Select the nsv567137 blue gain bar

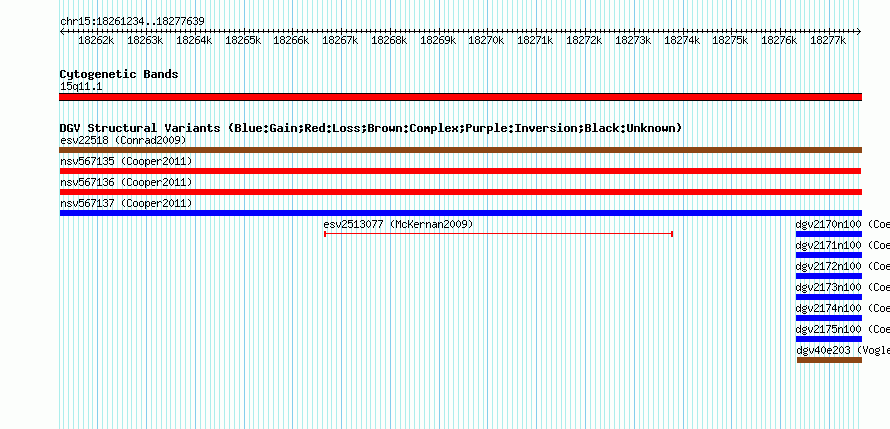tap(460, 213)
